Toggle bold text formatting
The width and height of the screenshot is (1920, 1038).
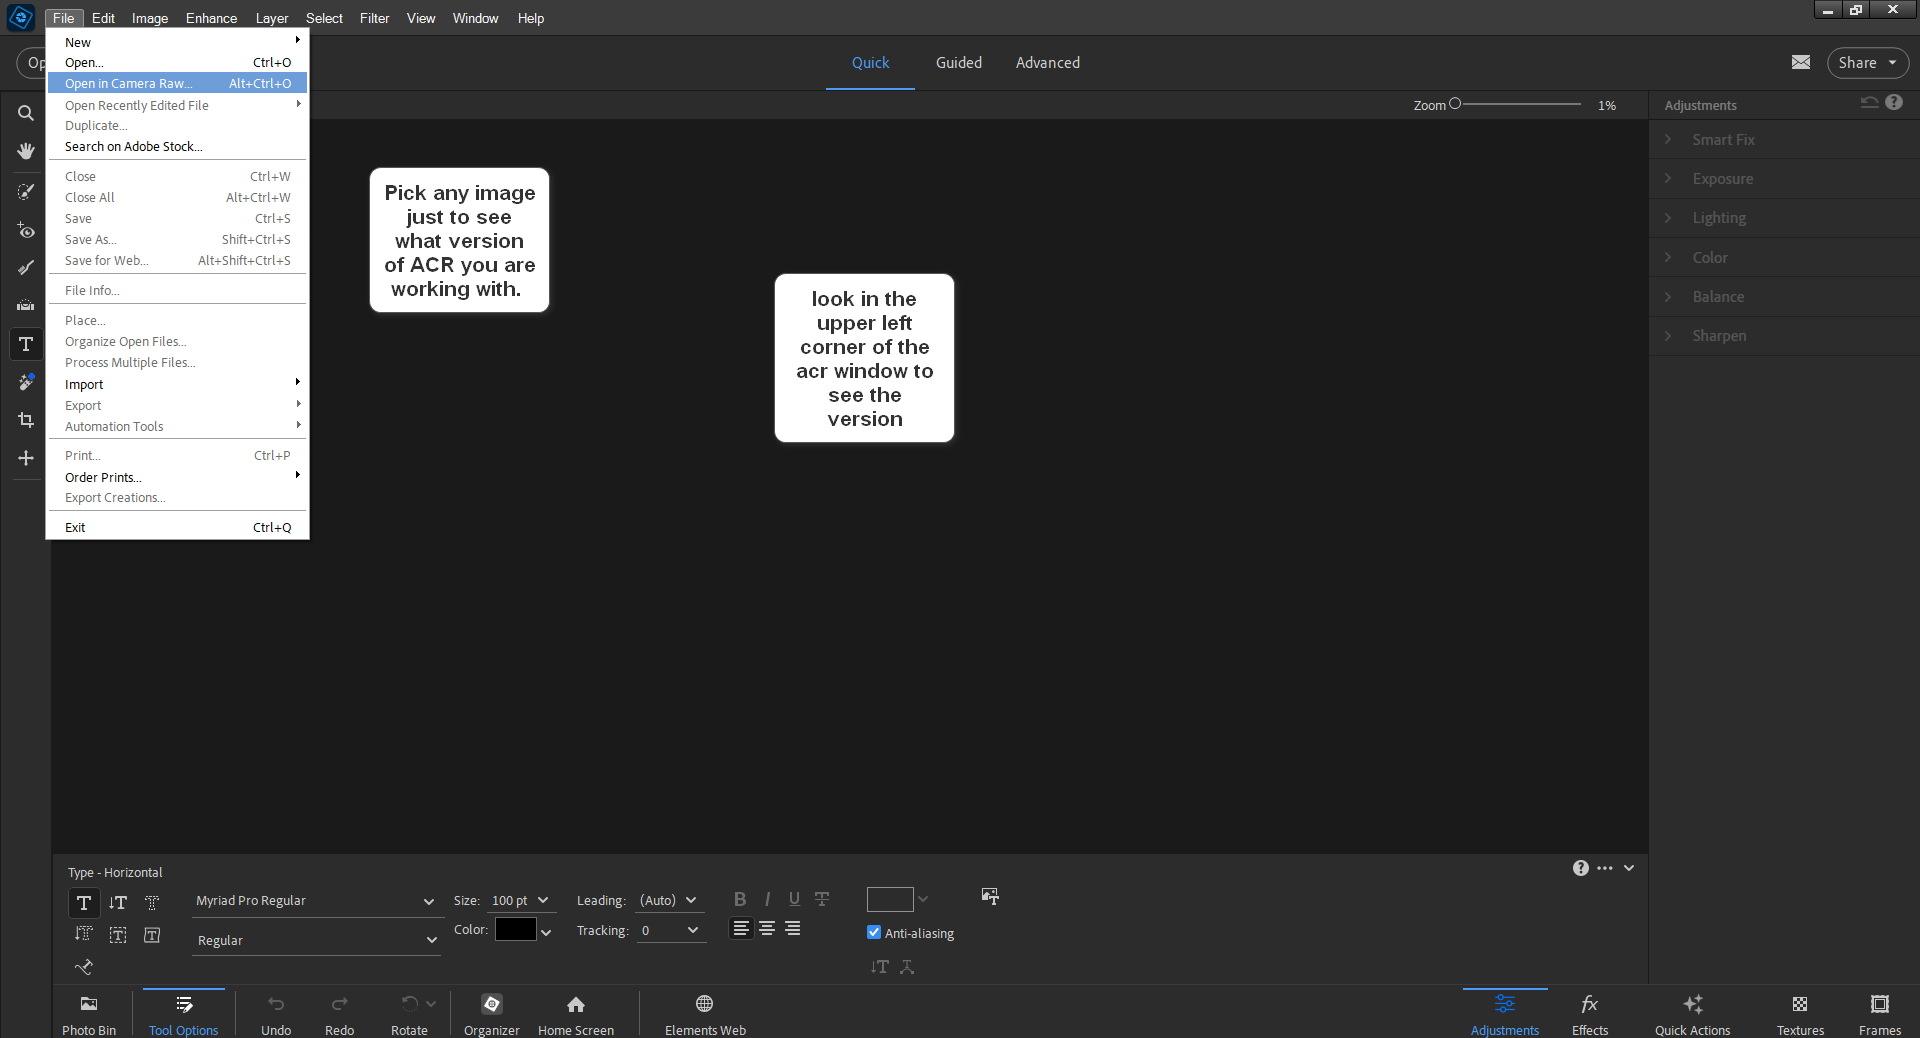click(x=740, y=898)
